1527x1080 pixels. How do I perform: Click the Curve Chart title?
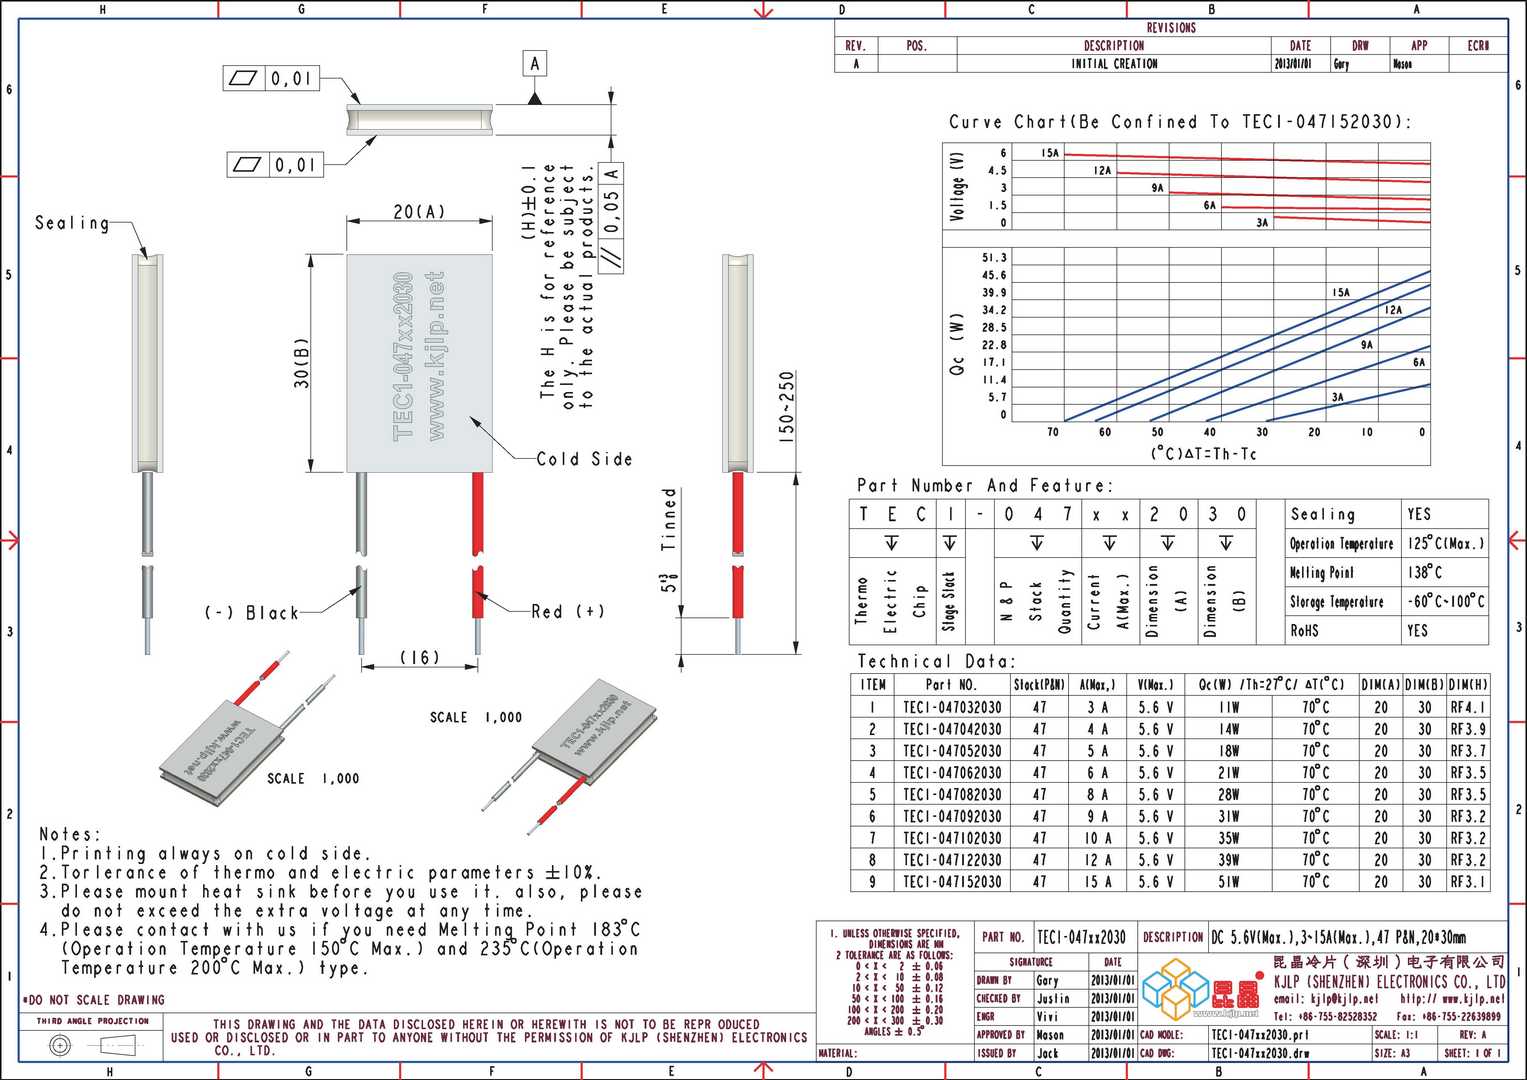pos(1180,122)
